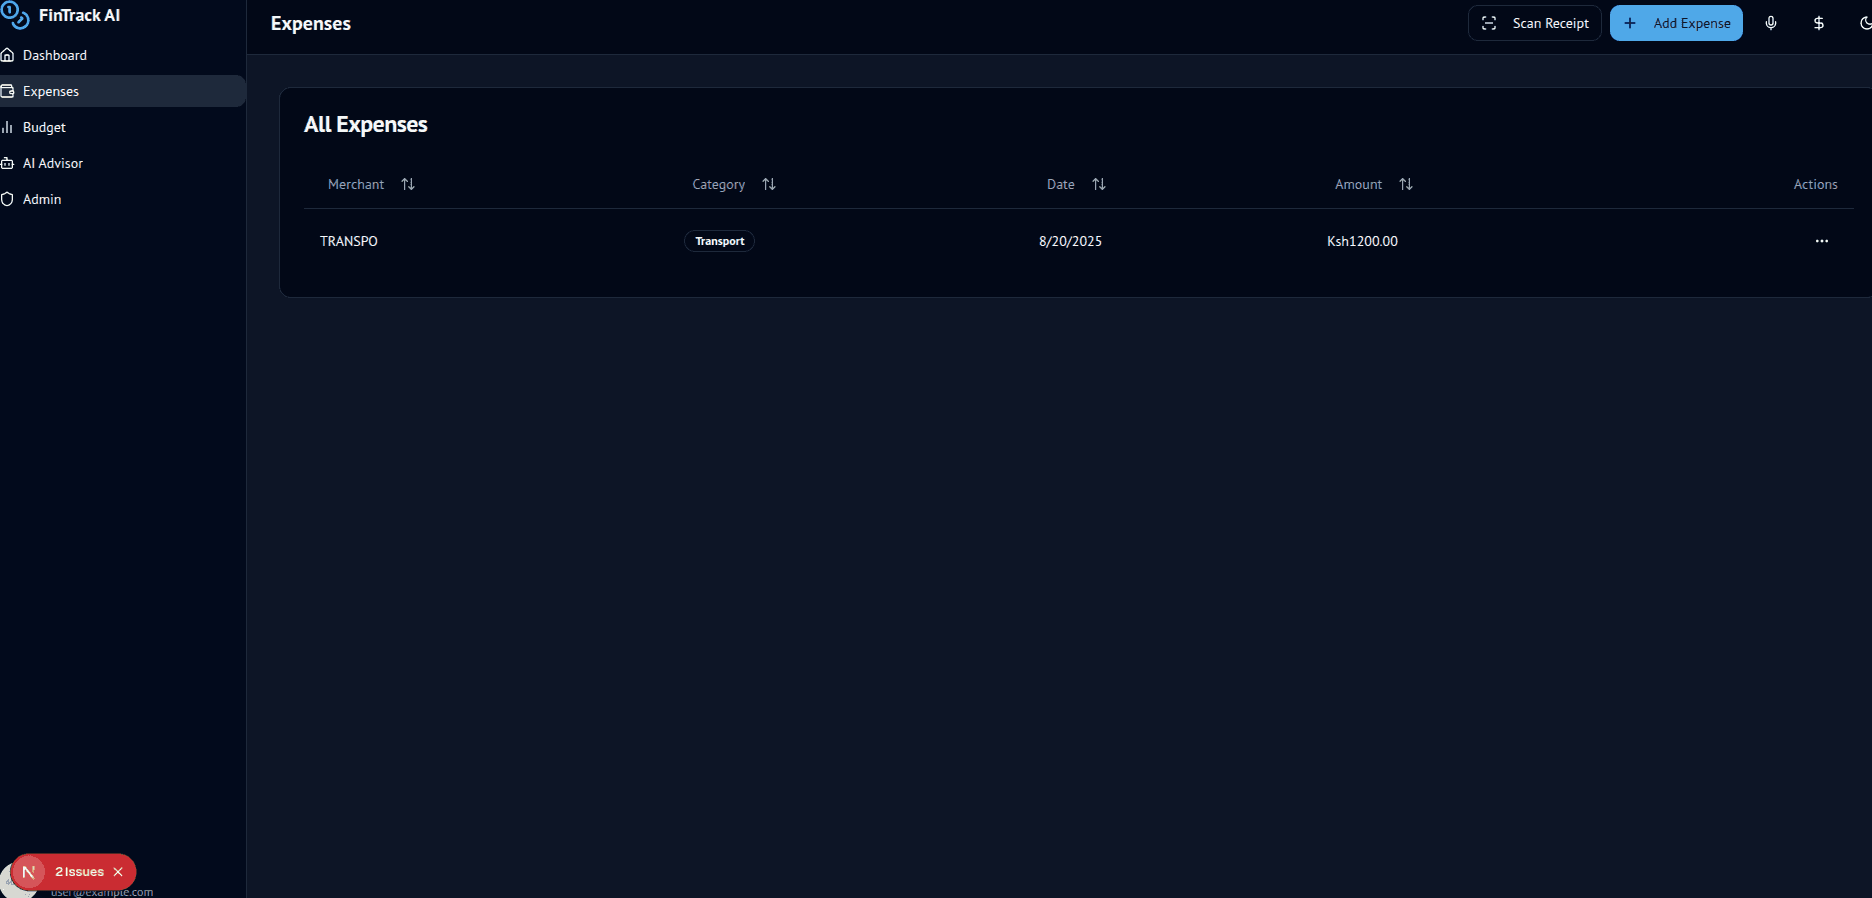Viewport: 1872px width, 898px height.
Task: Click the Next.js N dev tools icon
Action: point(29,872)
